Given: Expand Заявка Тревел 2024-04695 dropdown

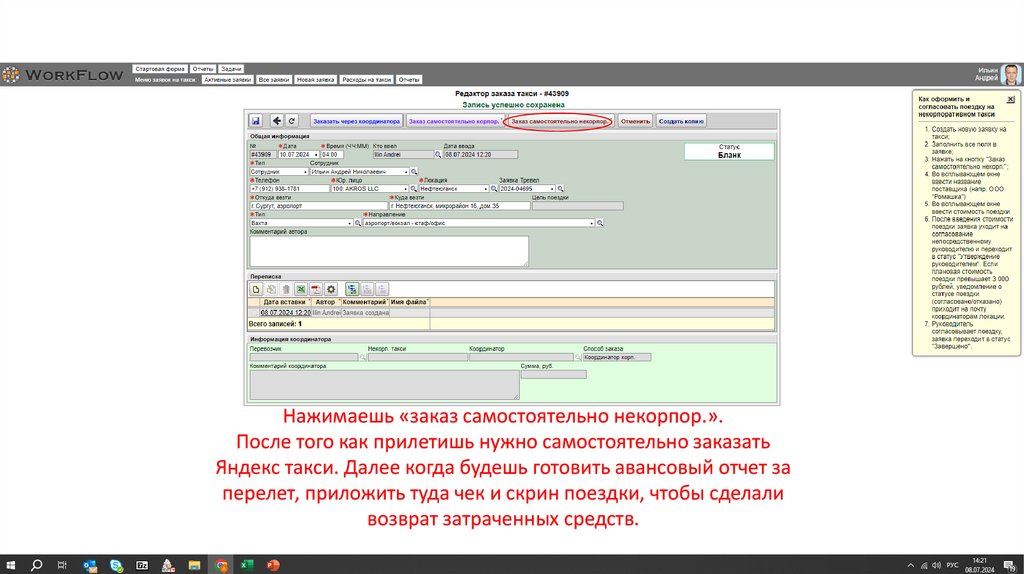Looking at the screenshot, I should click(552, 189).
